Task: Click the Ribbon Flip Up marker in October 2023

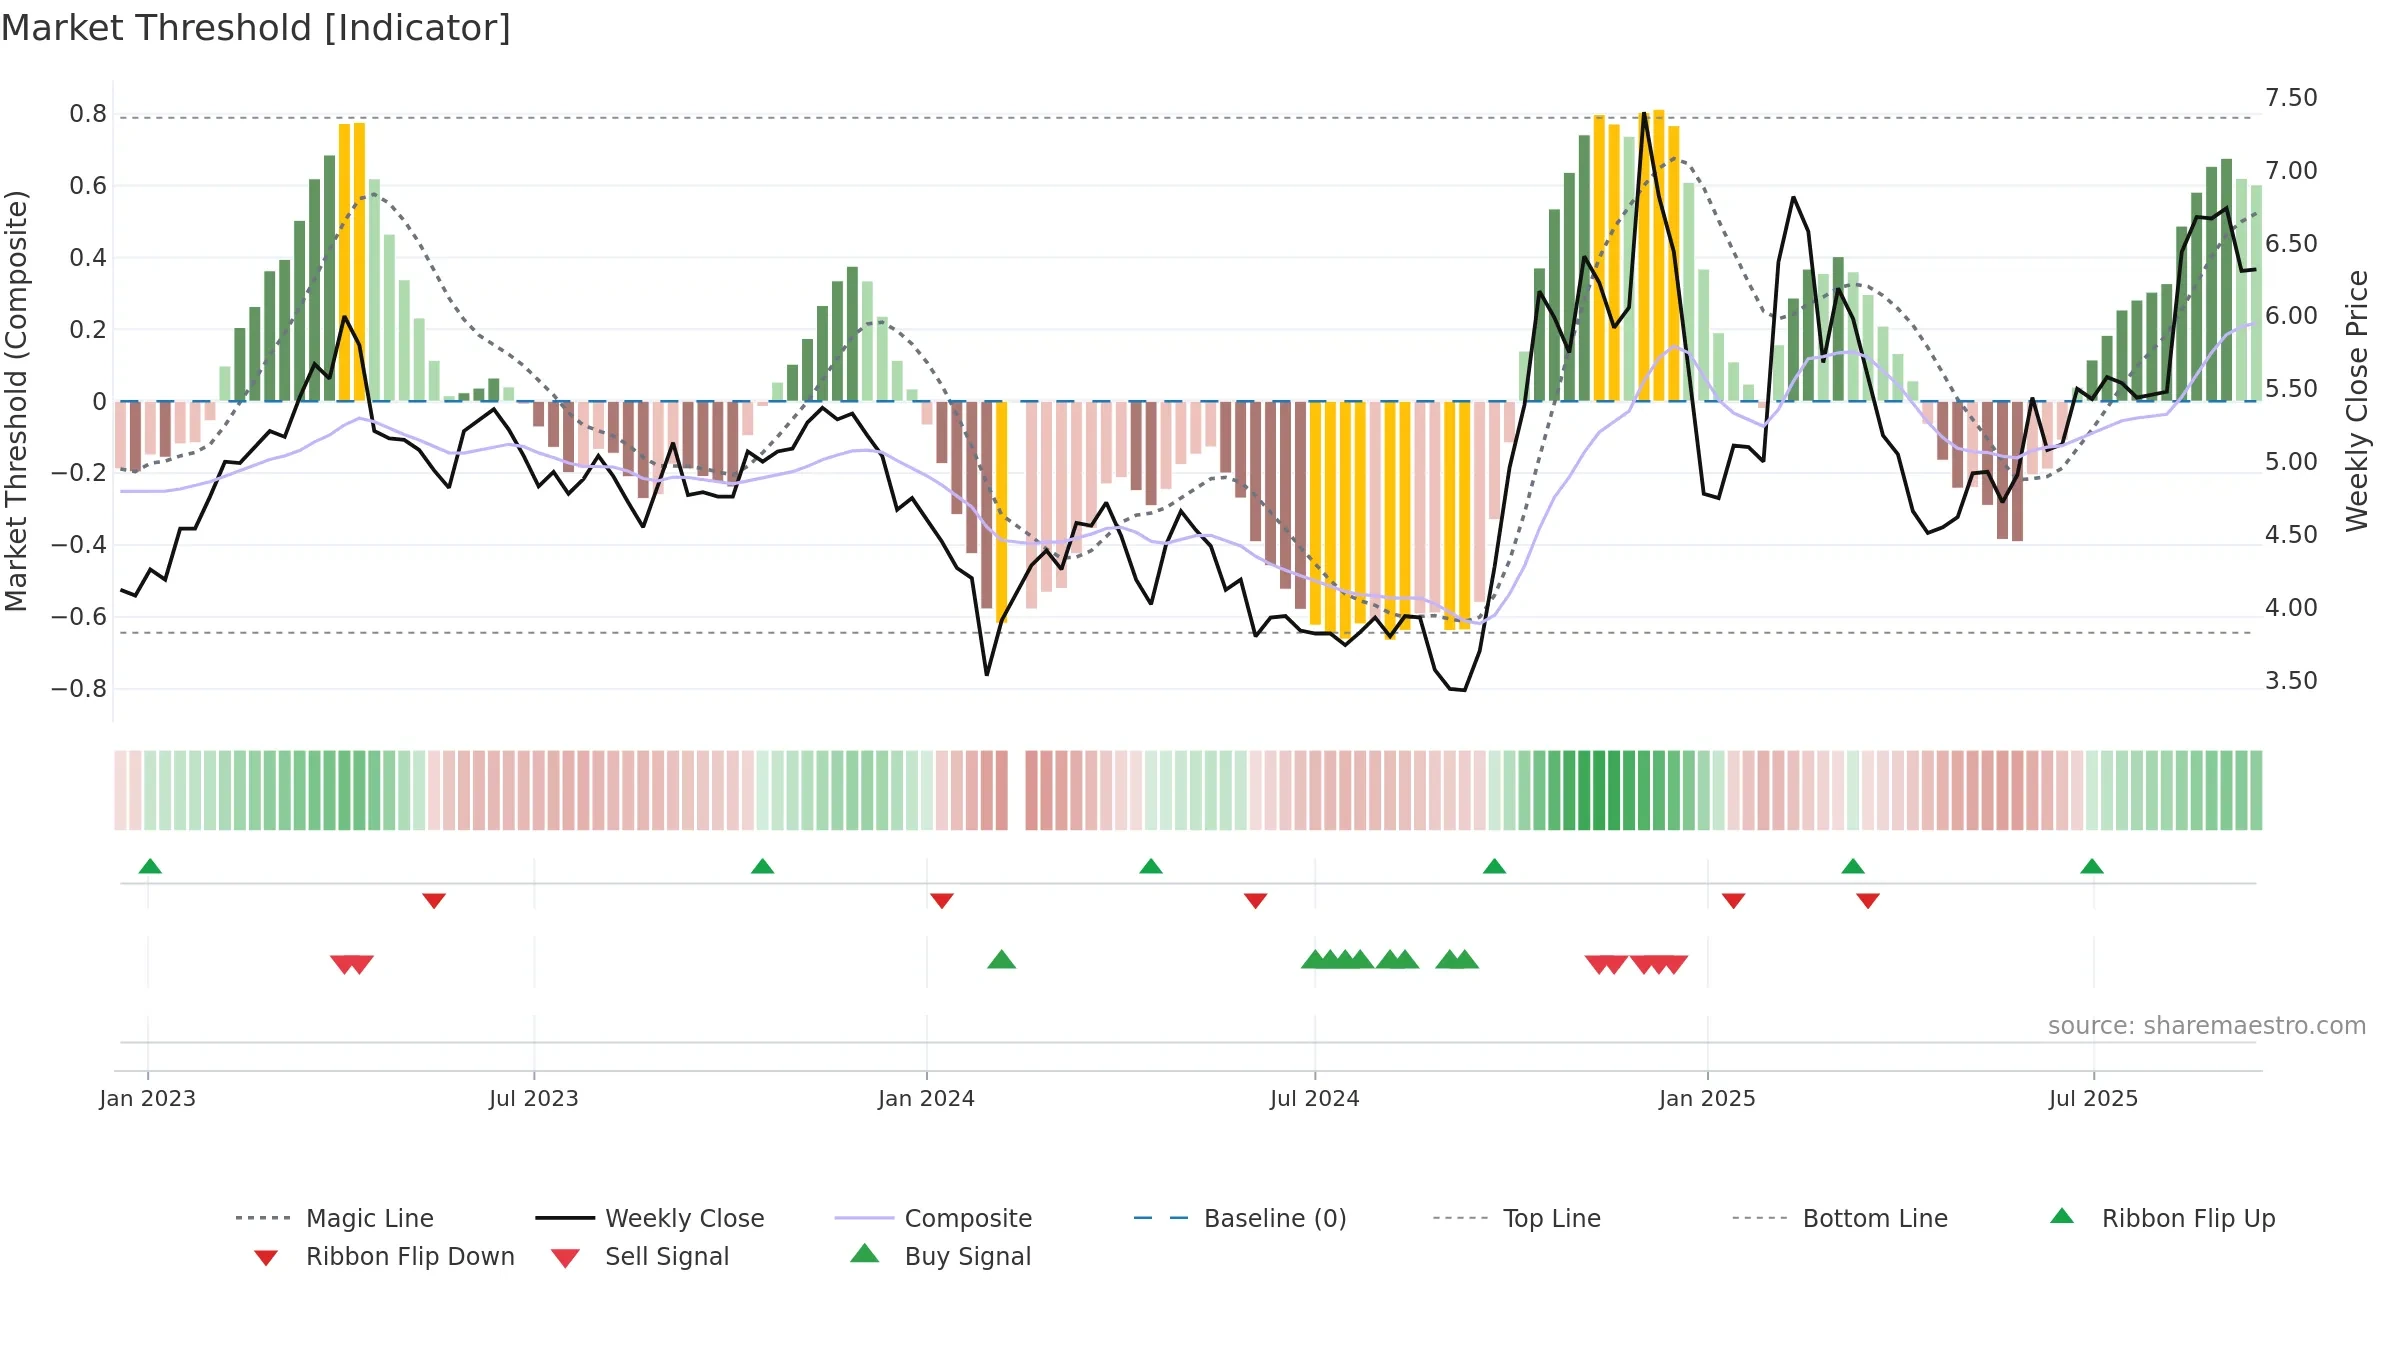Action: pos(762,866)
